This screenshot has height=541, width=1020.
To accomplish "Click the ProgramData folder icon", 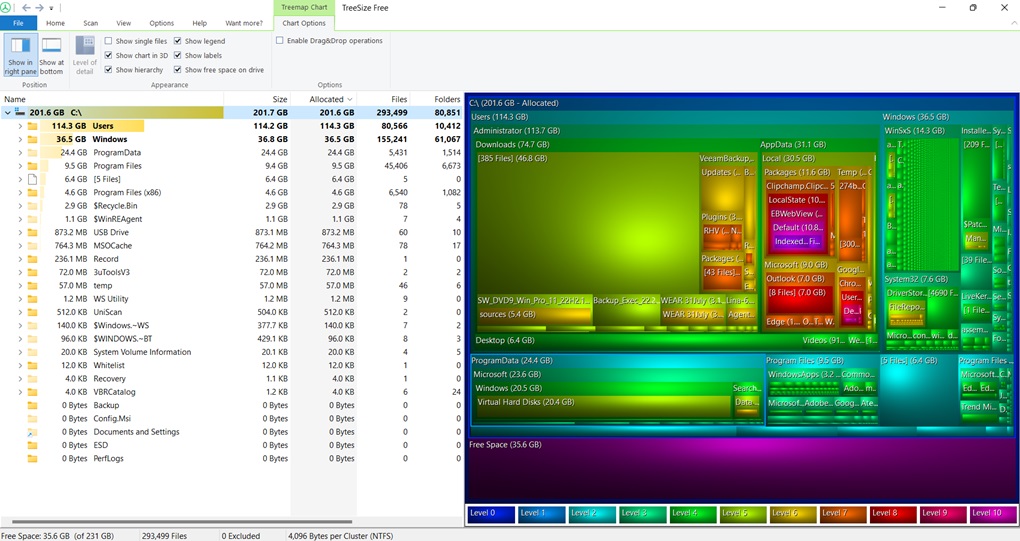I will click(33, 153).
